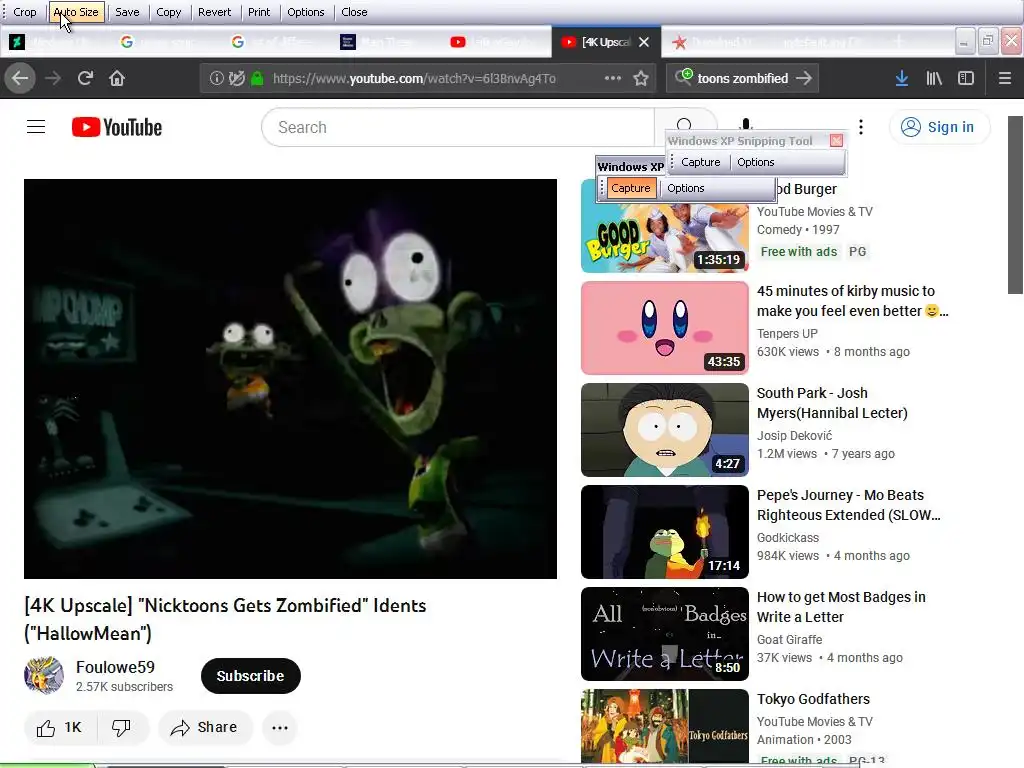Open Options in the top toolbar
The width and height of the screenshot is (1024, 768).
click(306, 12)
